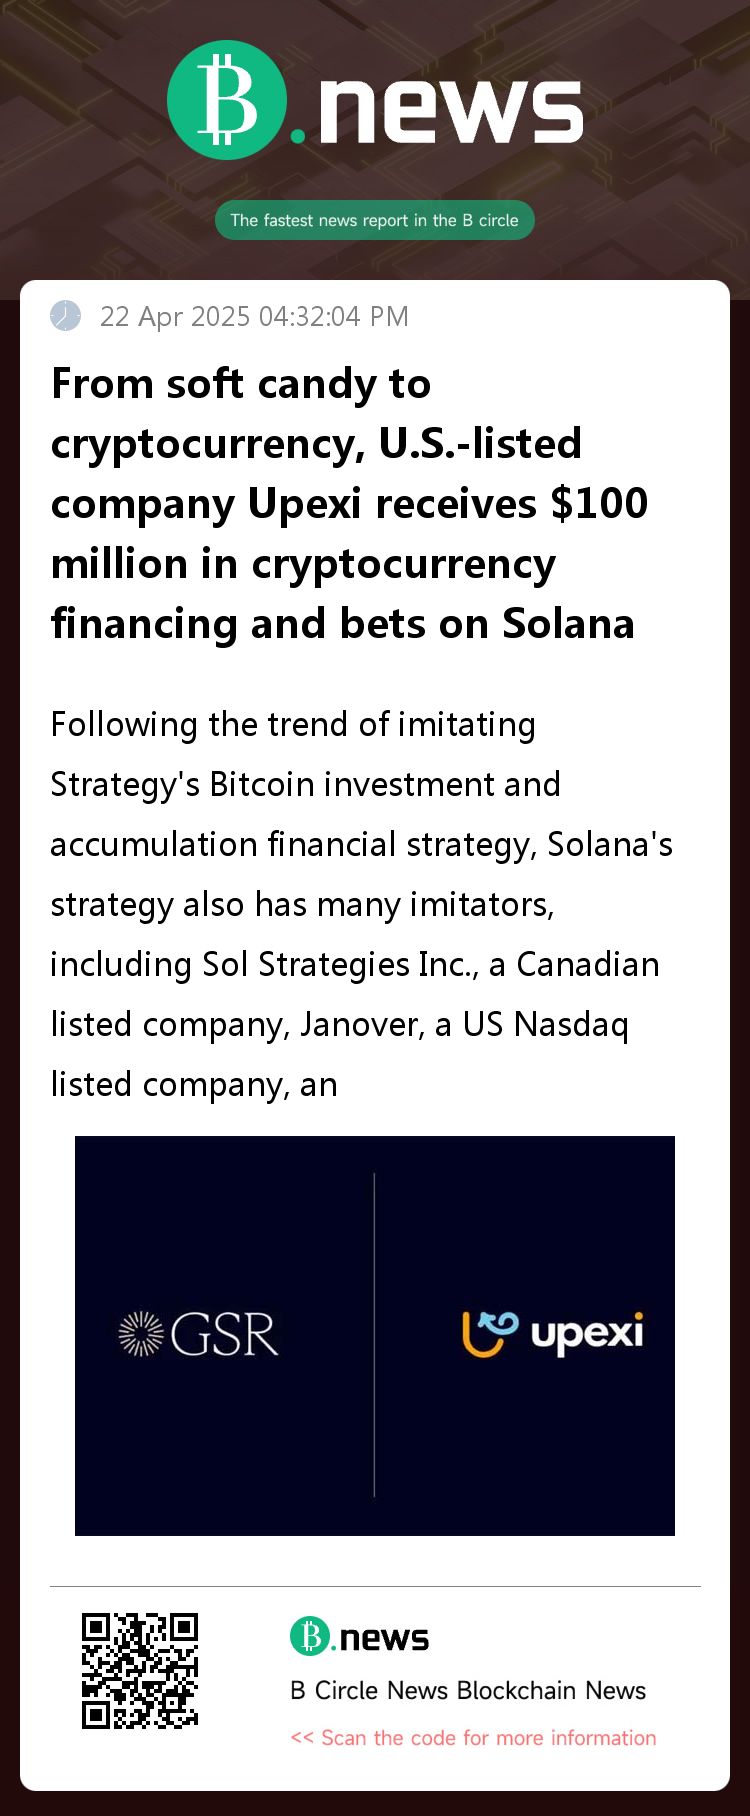Click the GSR text in the banner
The width and height of the screenshot is (750, 1816).
click(224, 1335)
